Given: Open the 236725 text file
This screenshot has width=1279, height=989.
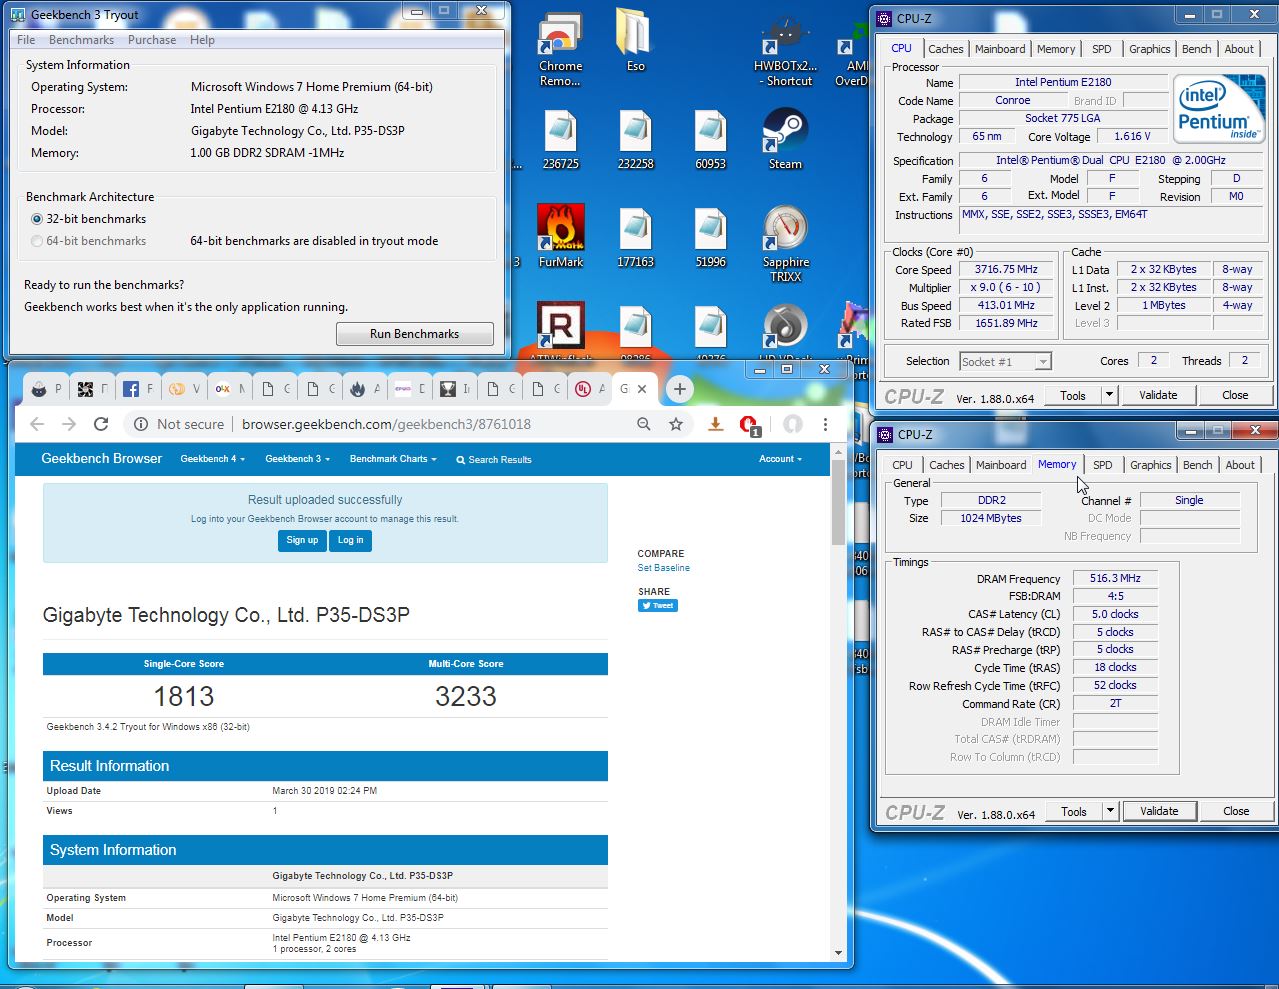Looking at the screenshot, I should coord(560,140).
